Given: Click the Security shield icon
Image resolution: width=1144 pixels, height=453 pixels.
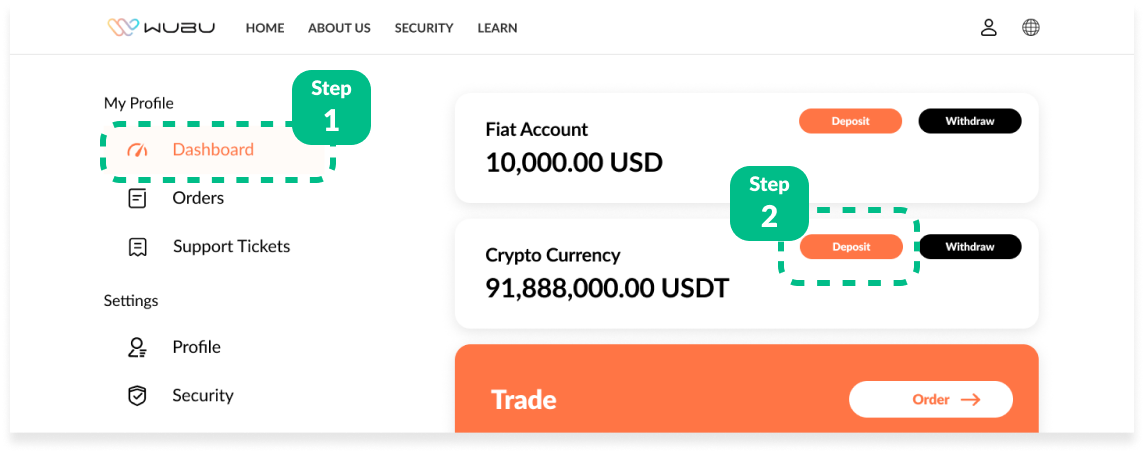Looking at the screenshot, I should point(137,396).
